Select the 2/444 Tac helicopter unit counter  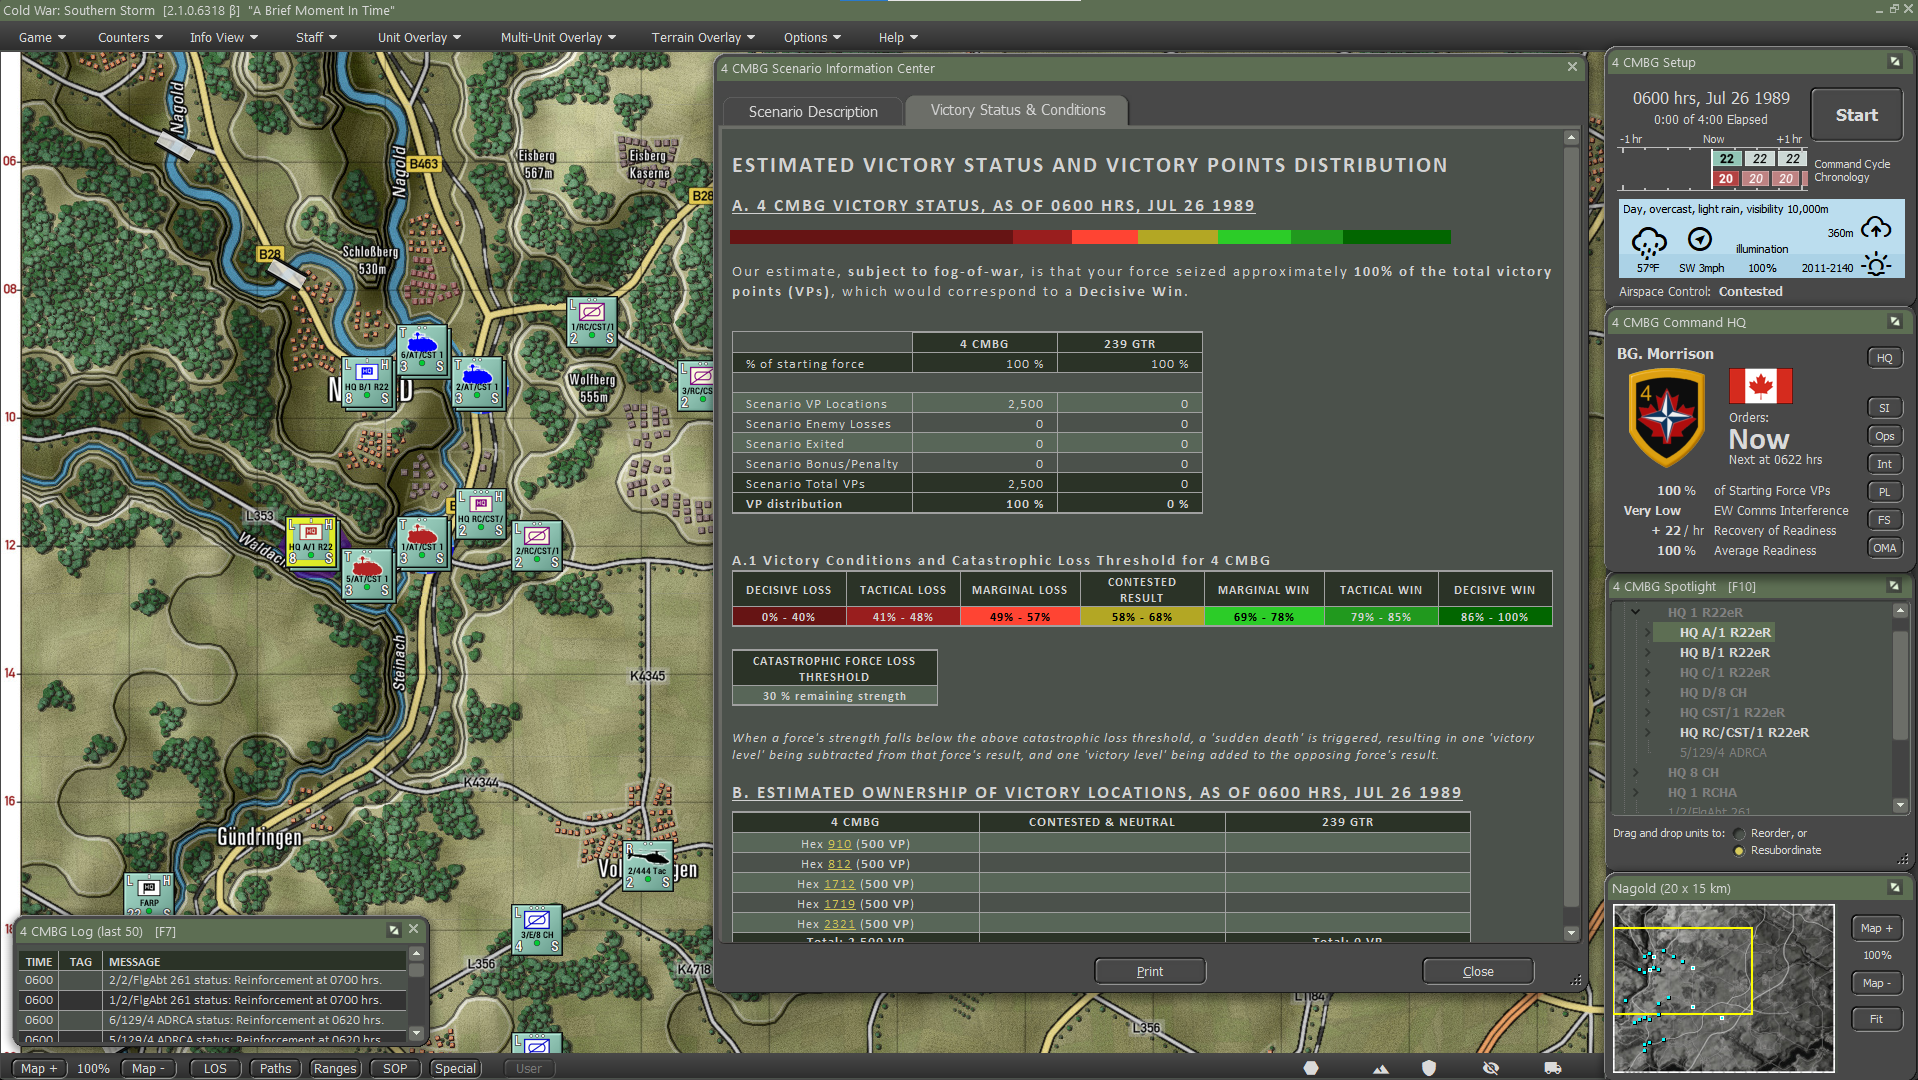647,866
